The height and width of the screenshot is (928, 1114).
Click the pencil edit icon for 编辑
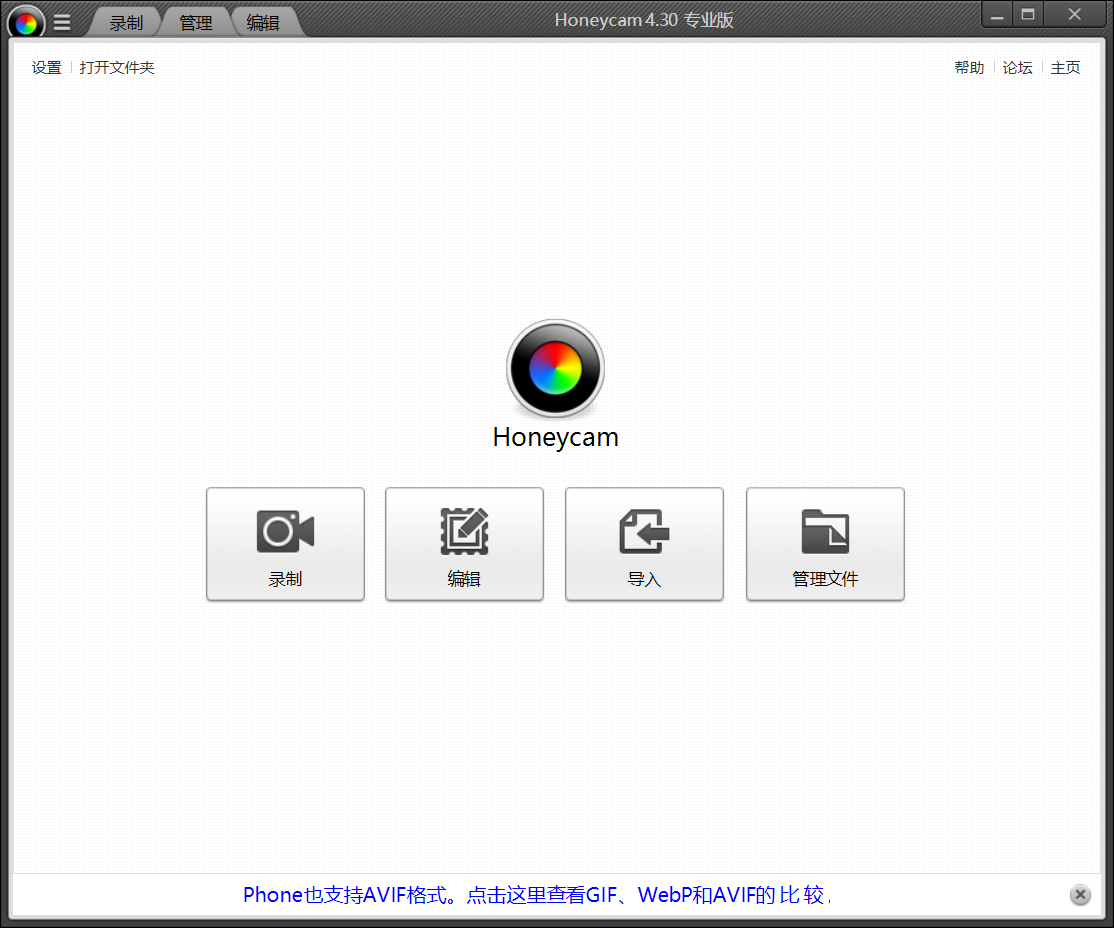(464, 531)
